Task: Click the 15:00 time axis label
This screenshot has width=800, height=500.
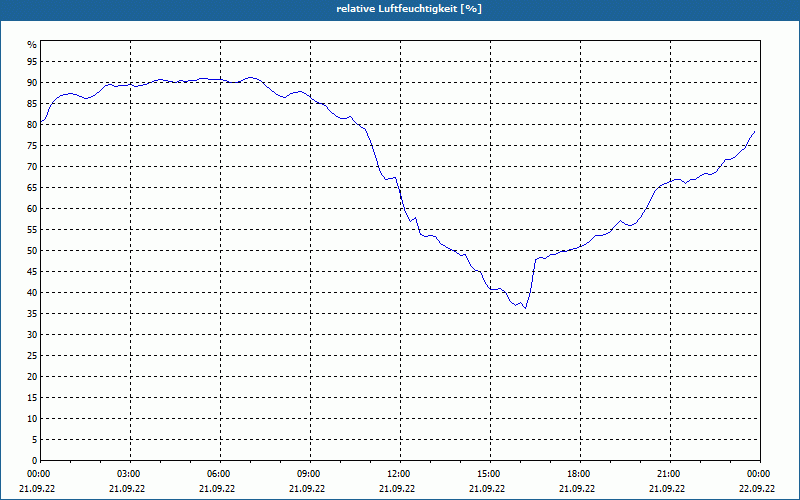Action: coord(490,474)
